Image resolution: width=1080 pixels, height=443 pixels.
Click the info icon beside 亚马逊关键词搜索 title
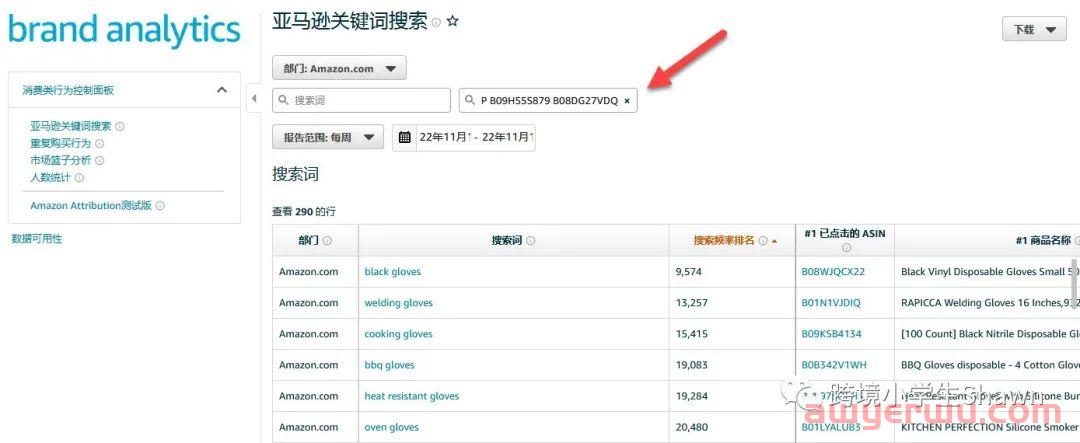pos(436,23)
